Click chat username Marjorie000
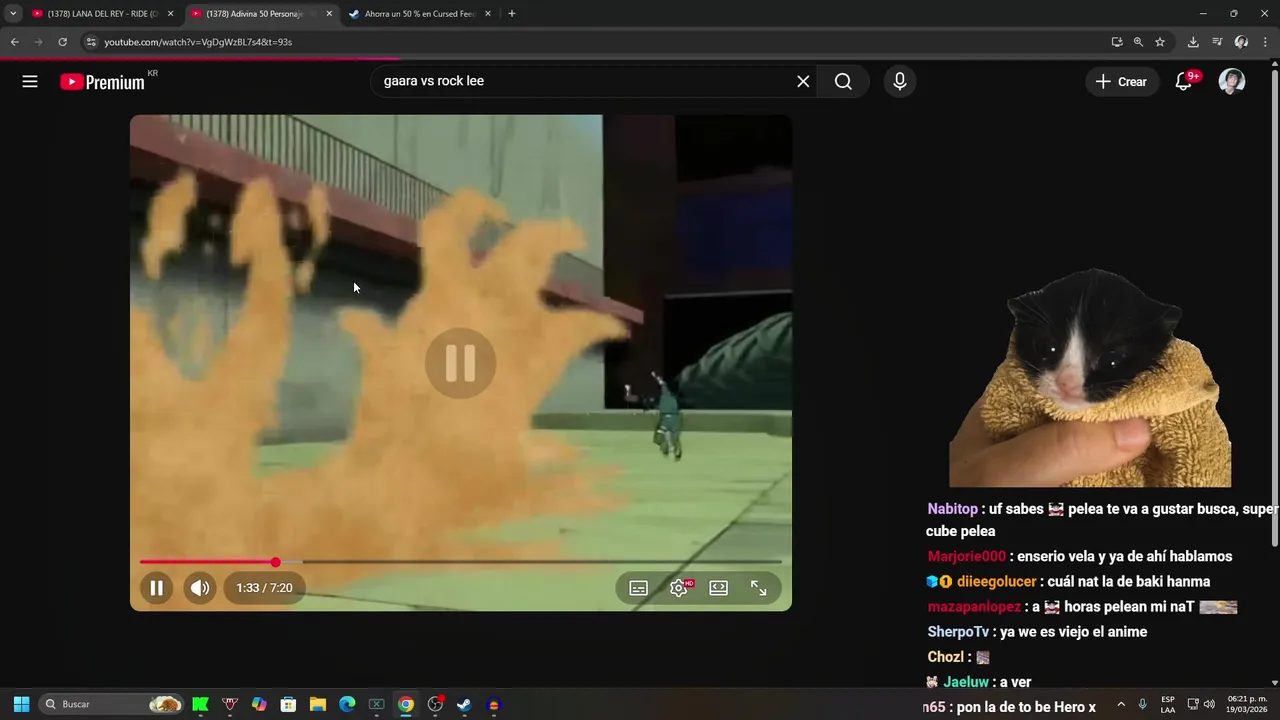Image resolution: width=1280 pixels, height=720 pixels. pyautogui.click(x=967, y=557)
